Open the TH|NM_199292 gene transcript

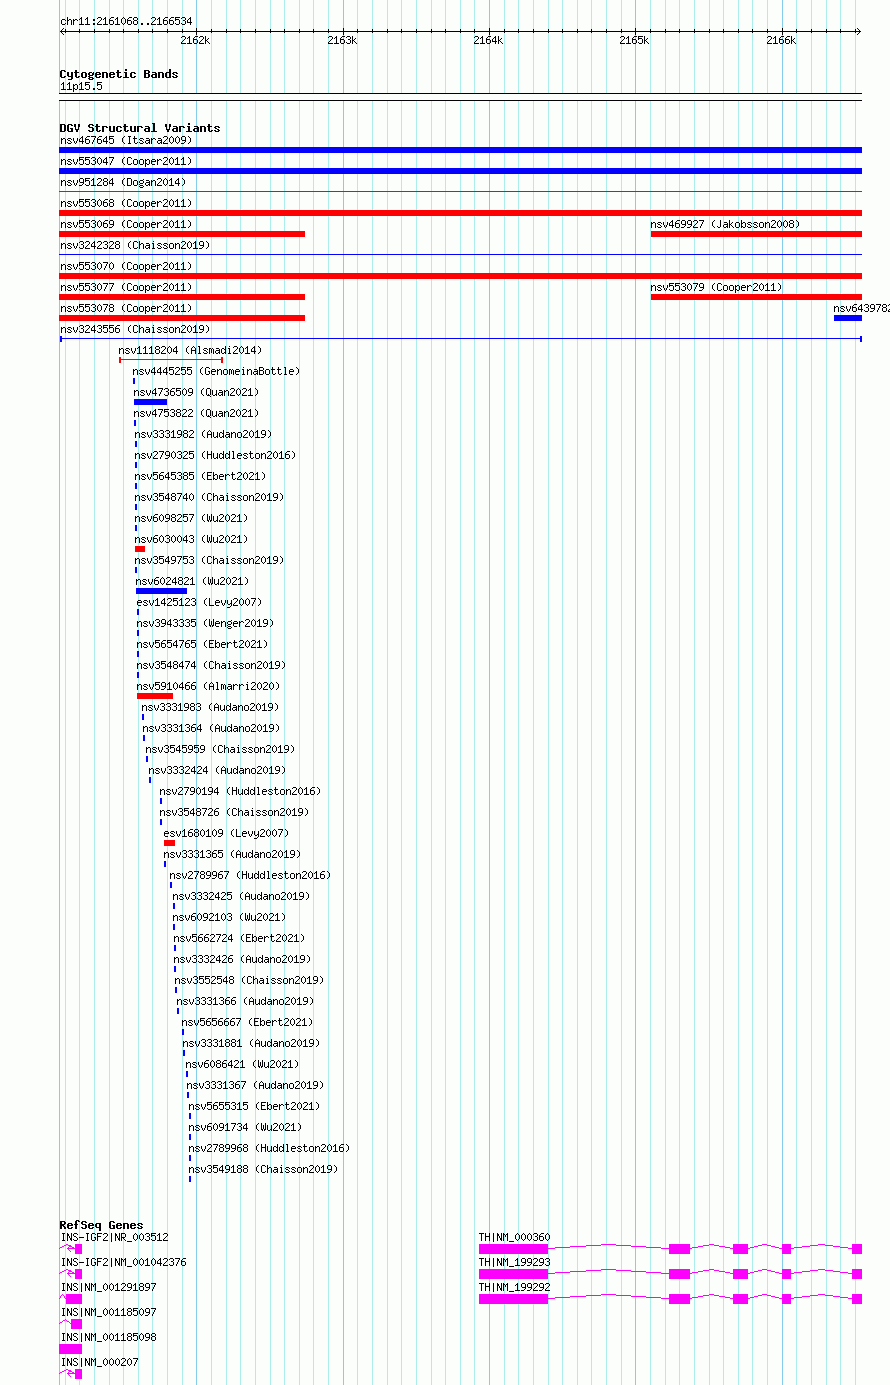(670, 1299)
